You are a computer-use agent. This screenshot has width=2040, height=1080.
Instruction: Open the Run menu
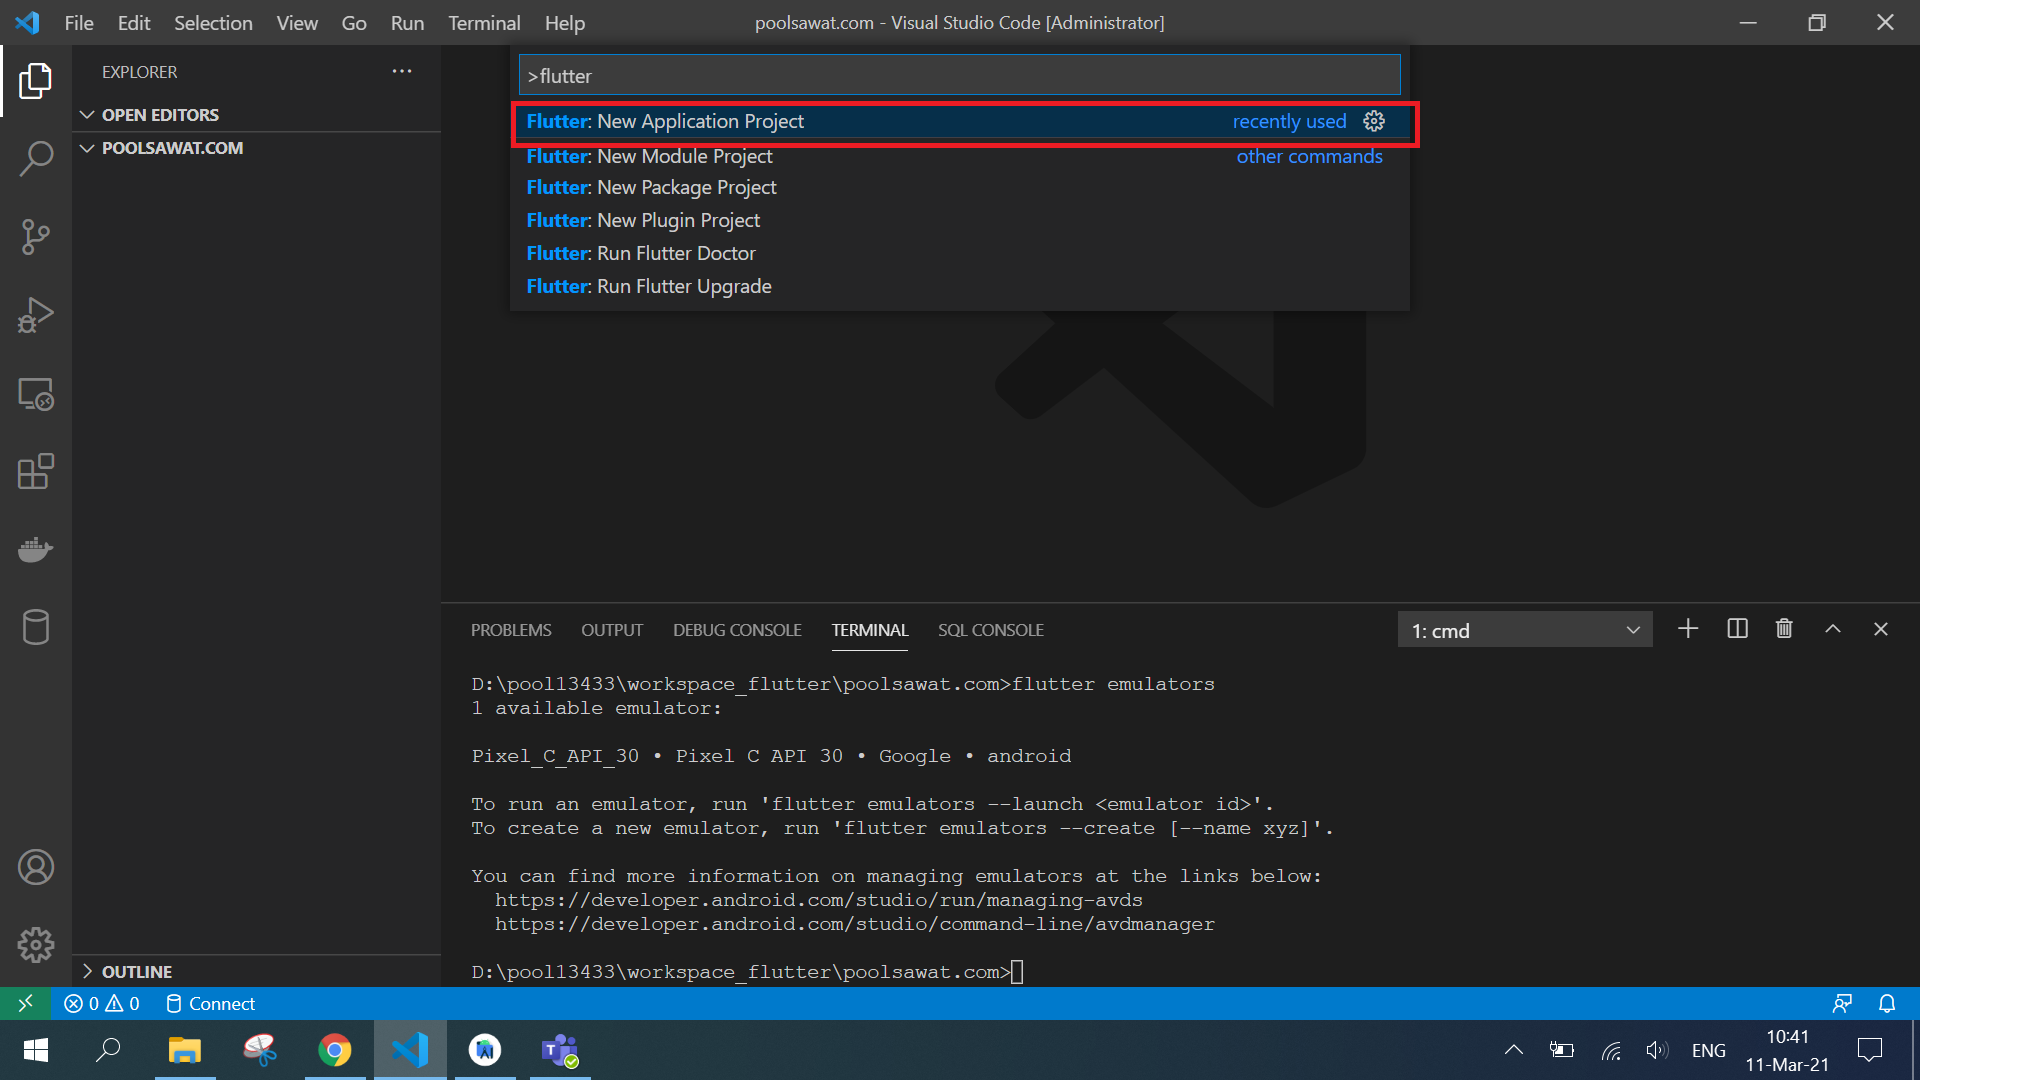[x=407, y=22]
